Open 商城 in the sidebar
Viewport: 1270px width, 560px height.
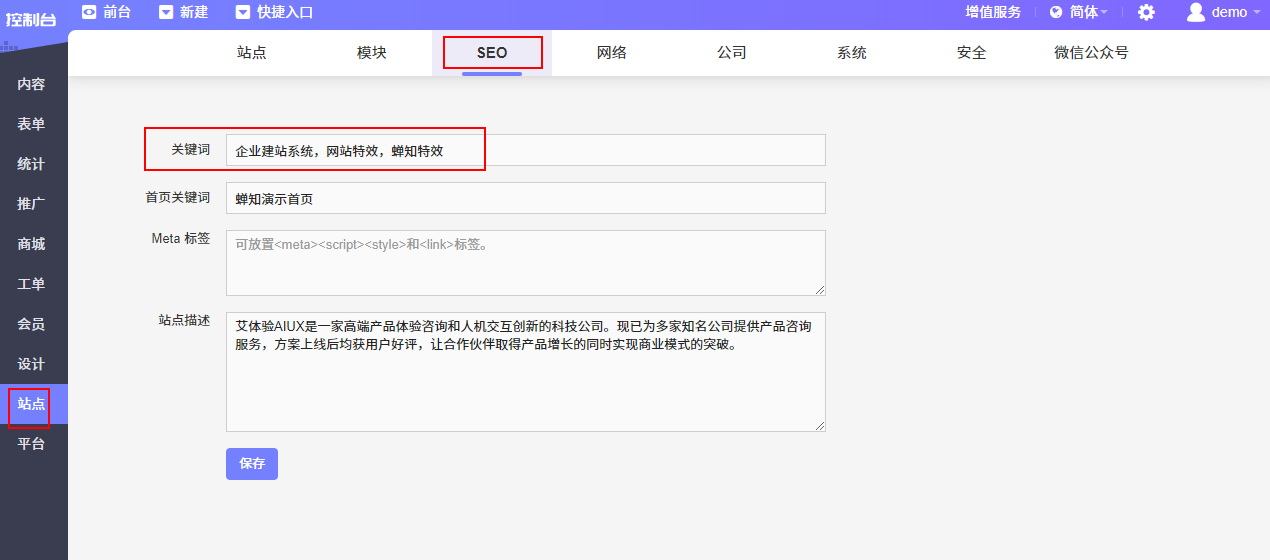32,244
